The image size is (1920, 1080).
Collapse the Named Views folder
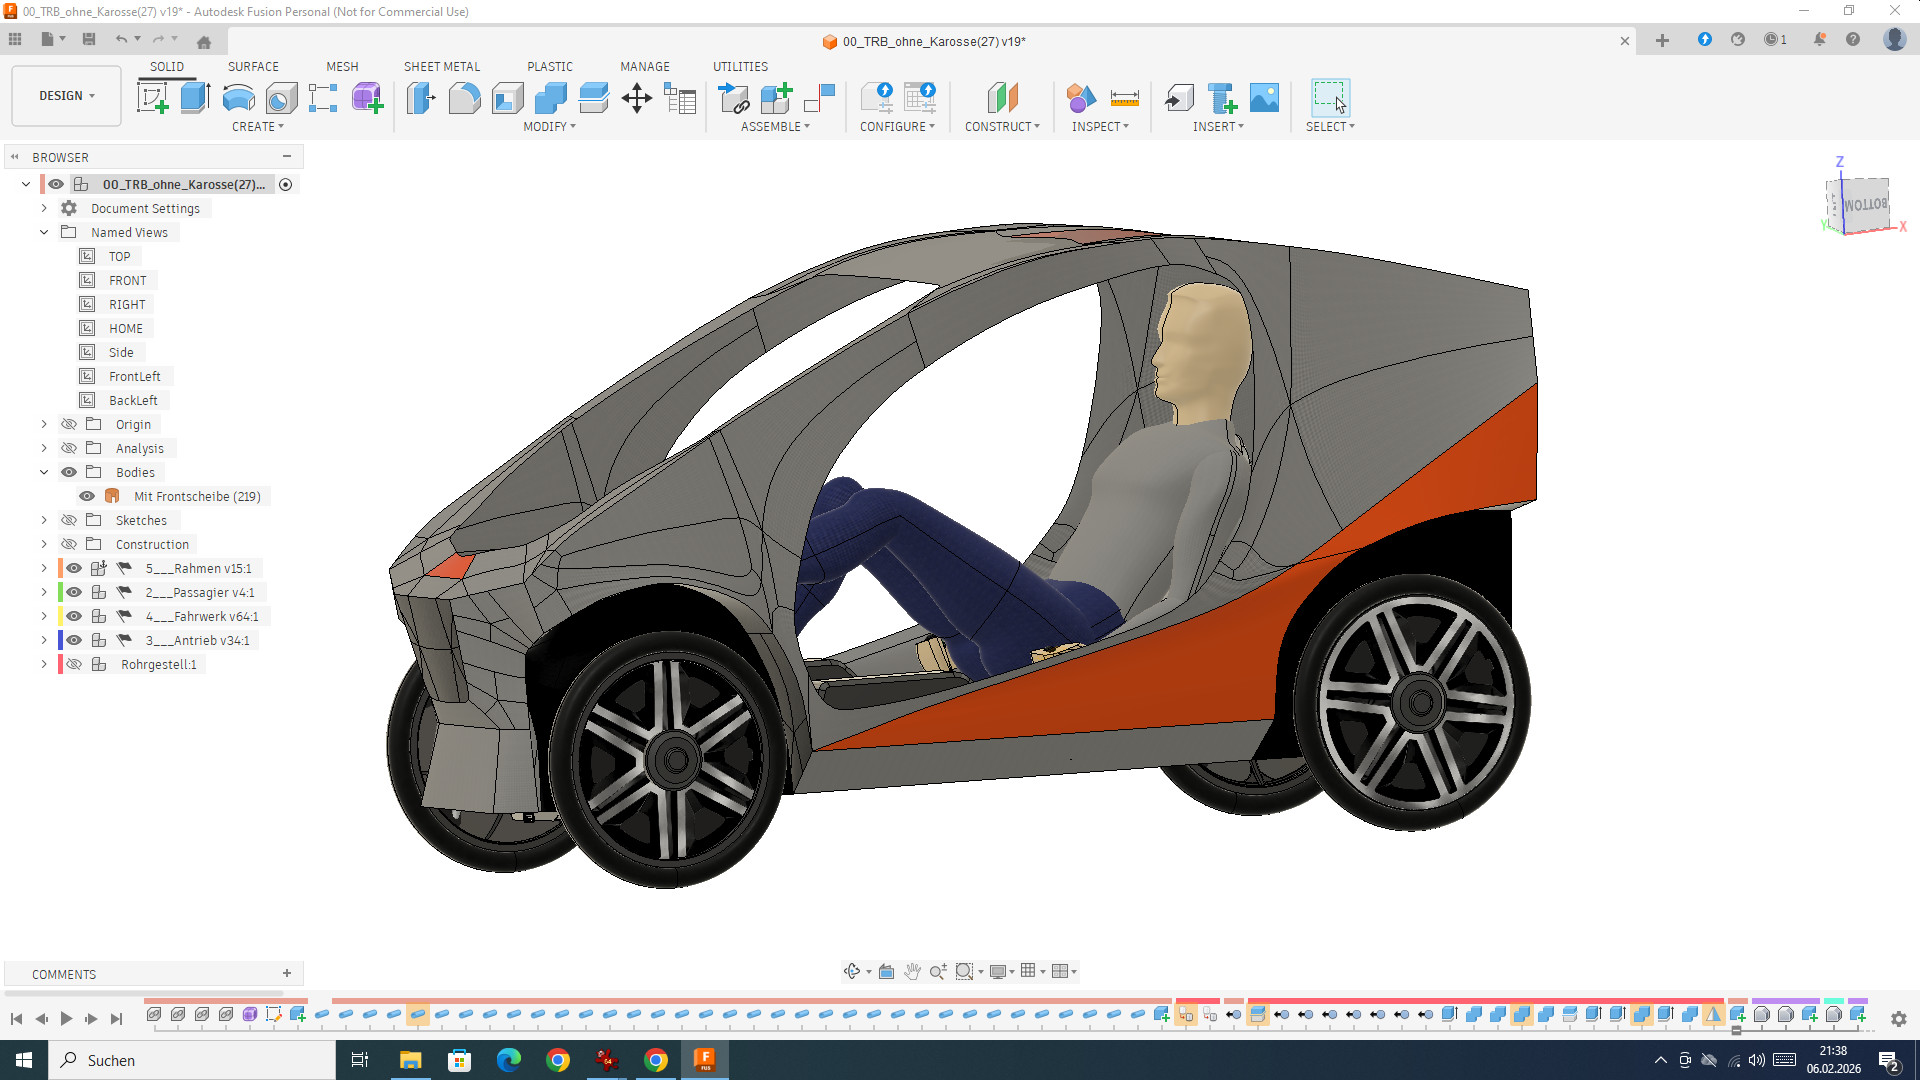[44, 232]
